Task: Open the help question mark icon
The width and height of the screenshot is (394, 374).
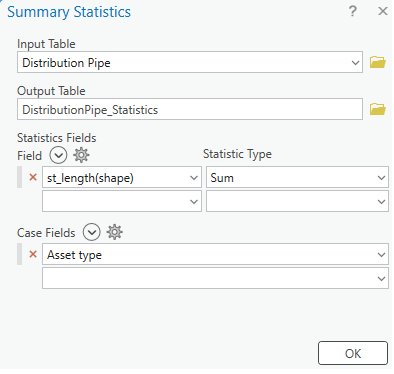Action: click(x=353, y=11)
